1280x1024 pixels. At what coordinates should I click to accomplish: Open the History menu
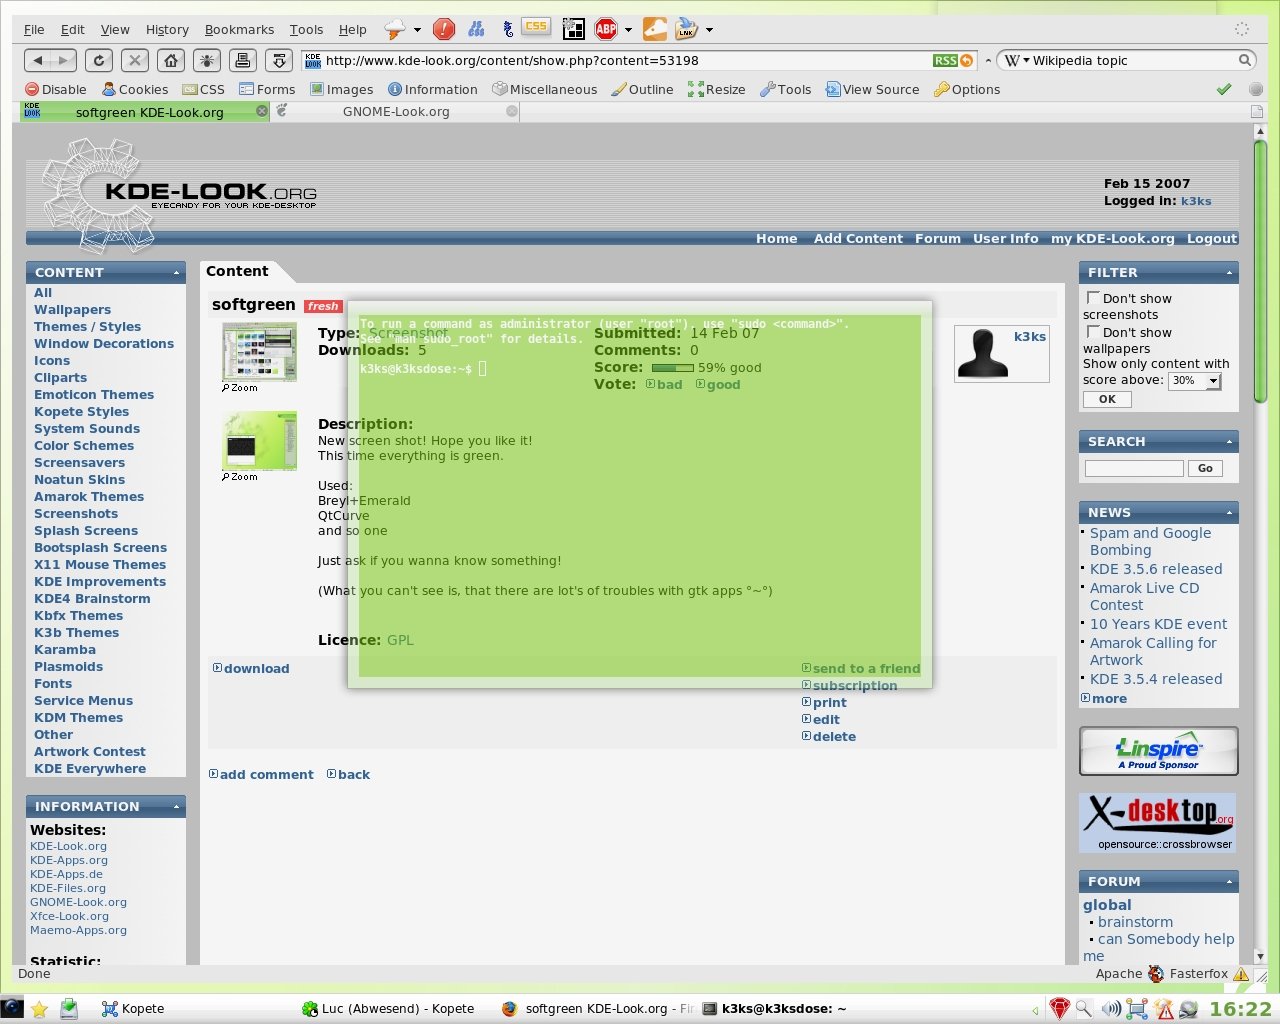point(167,29)
